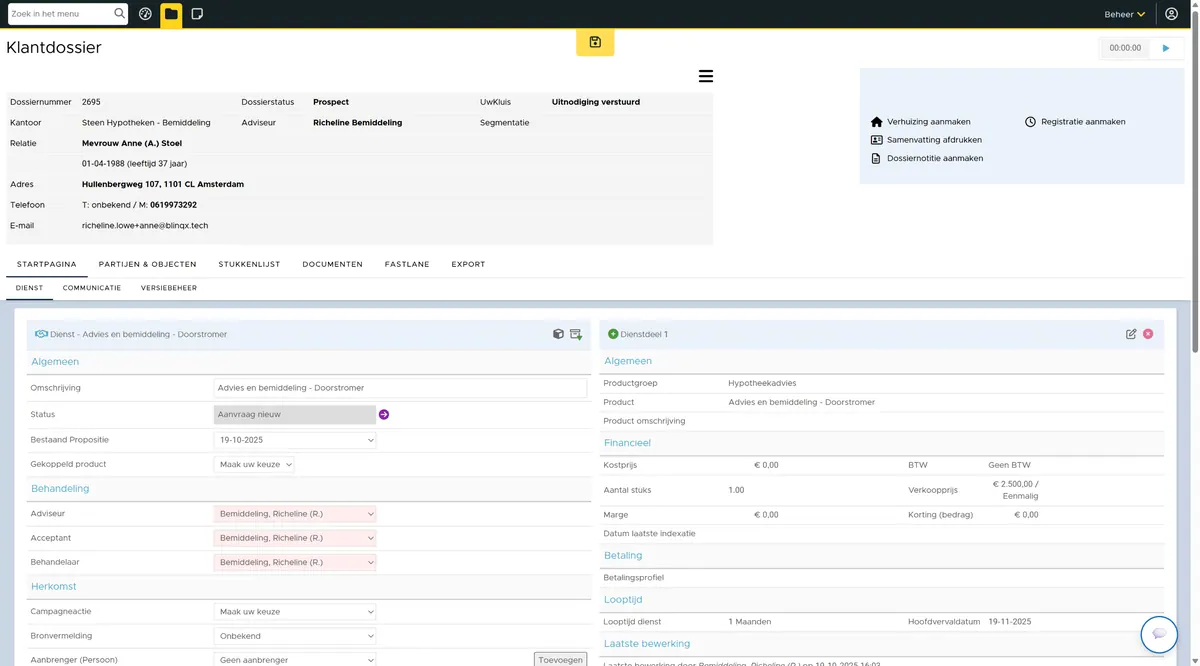Screen dimensions: 1200x666
Task: Open the Aanbrenger (Persoon) dropdown
Action: point(295,660)
